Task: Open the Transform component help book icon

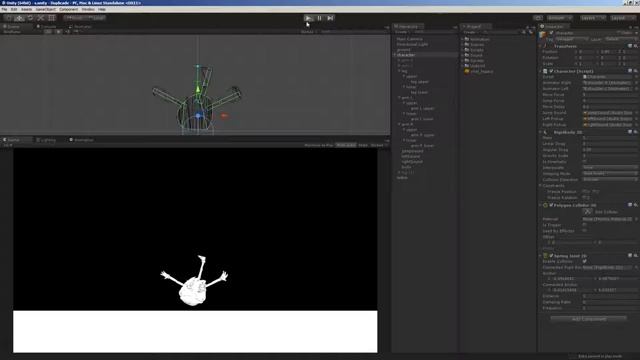Action: click(630, 46)
